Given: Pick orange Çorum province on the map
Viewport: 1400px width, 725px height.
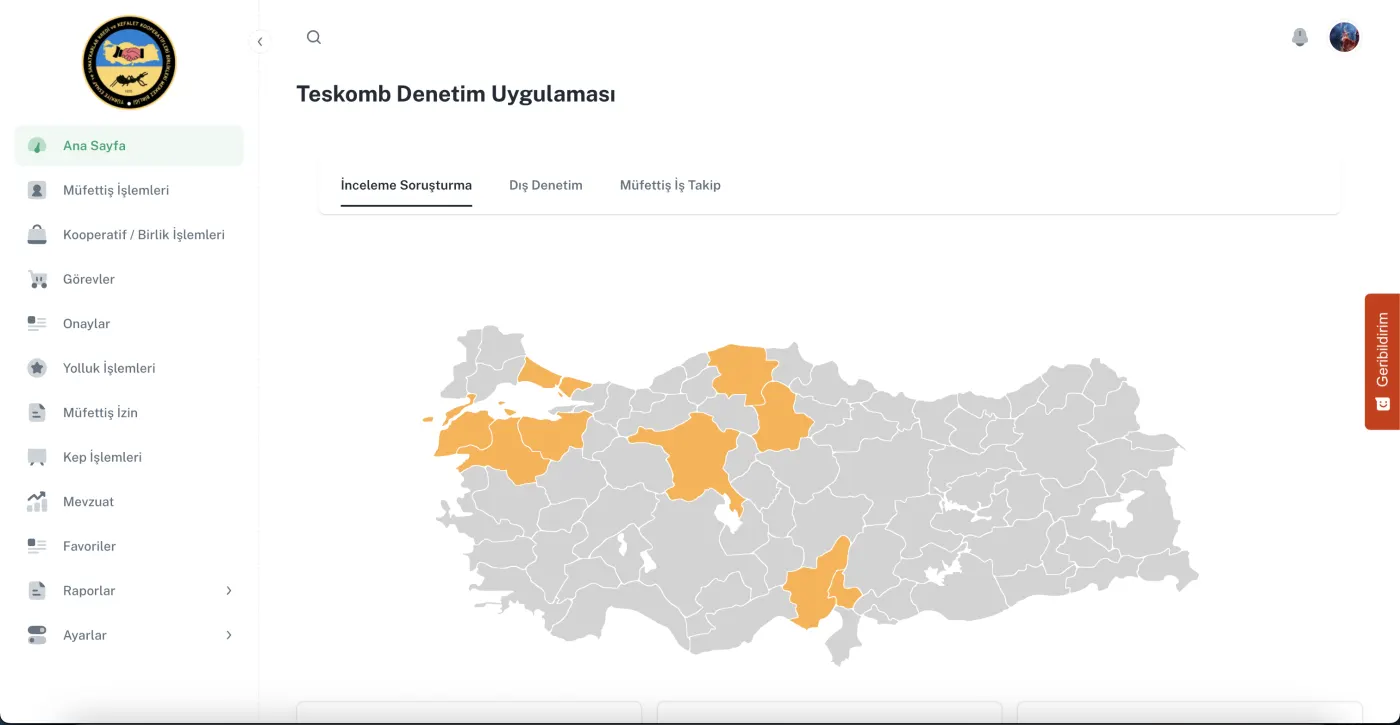Looking at the screenshot, I should click(x=782, y=418).
